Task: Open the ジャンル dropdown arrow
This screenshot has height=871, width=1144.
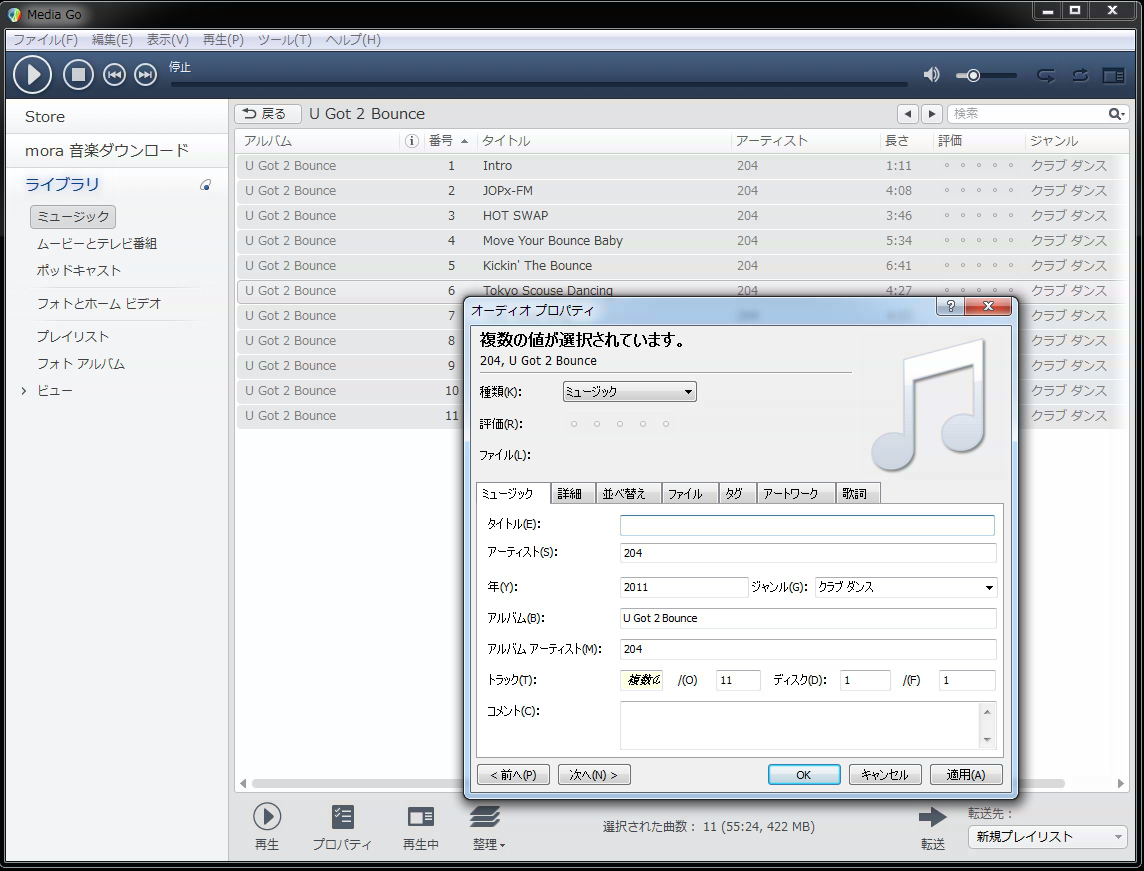Action: pyautogui.click(x=989, y=587)
